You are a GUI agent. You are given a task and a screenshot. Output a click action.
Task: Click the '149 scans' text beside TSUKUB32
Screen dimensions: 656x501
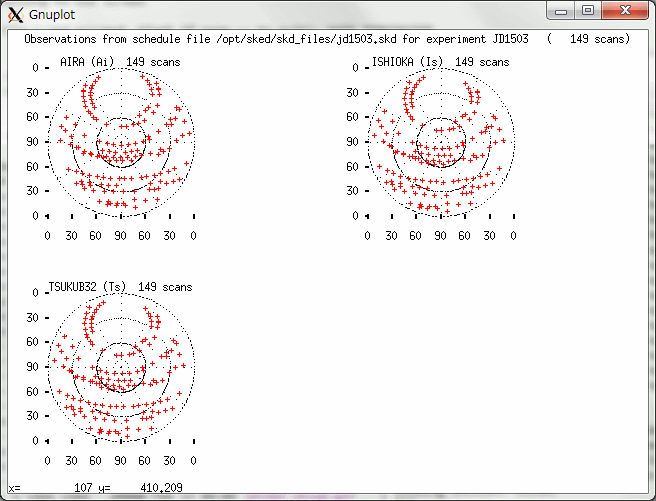(x=165, y=287)
